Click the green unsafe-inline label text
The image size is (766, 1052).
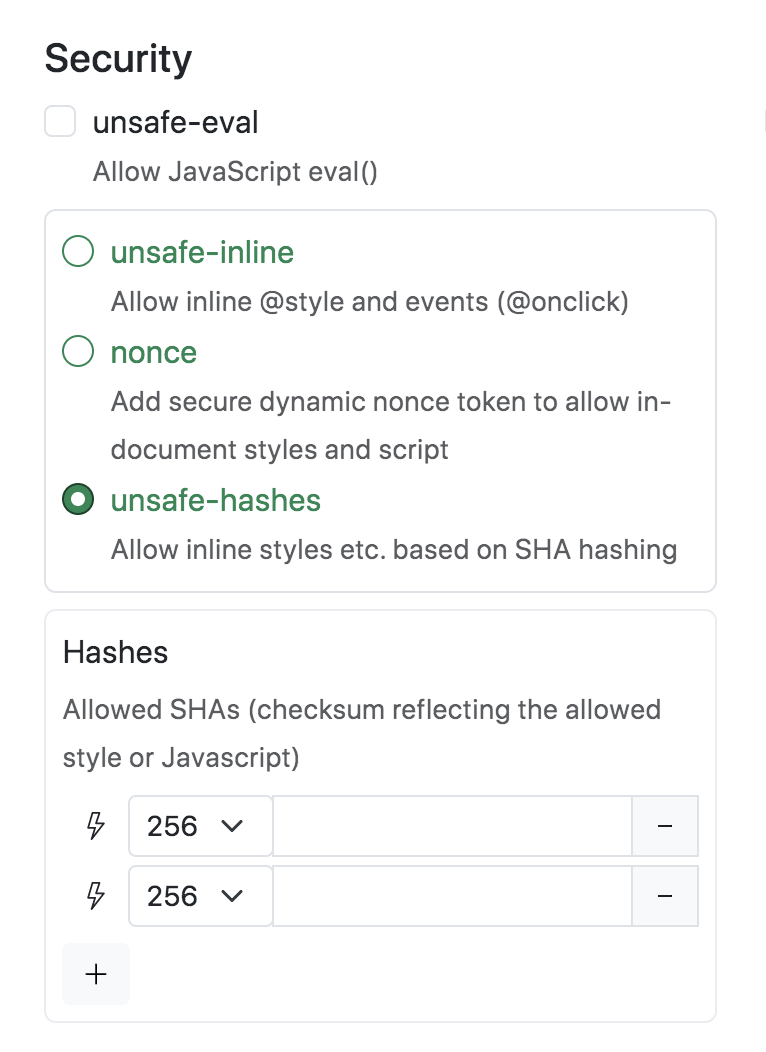coord(202,252)
